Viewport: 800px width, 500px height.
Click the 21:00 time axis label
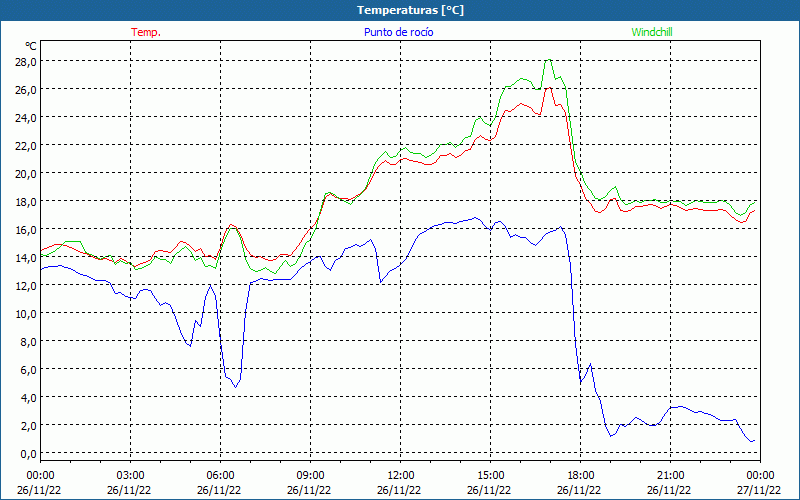coord(670,476)
